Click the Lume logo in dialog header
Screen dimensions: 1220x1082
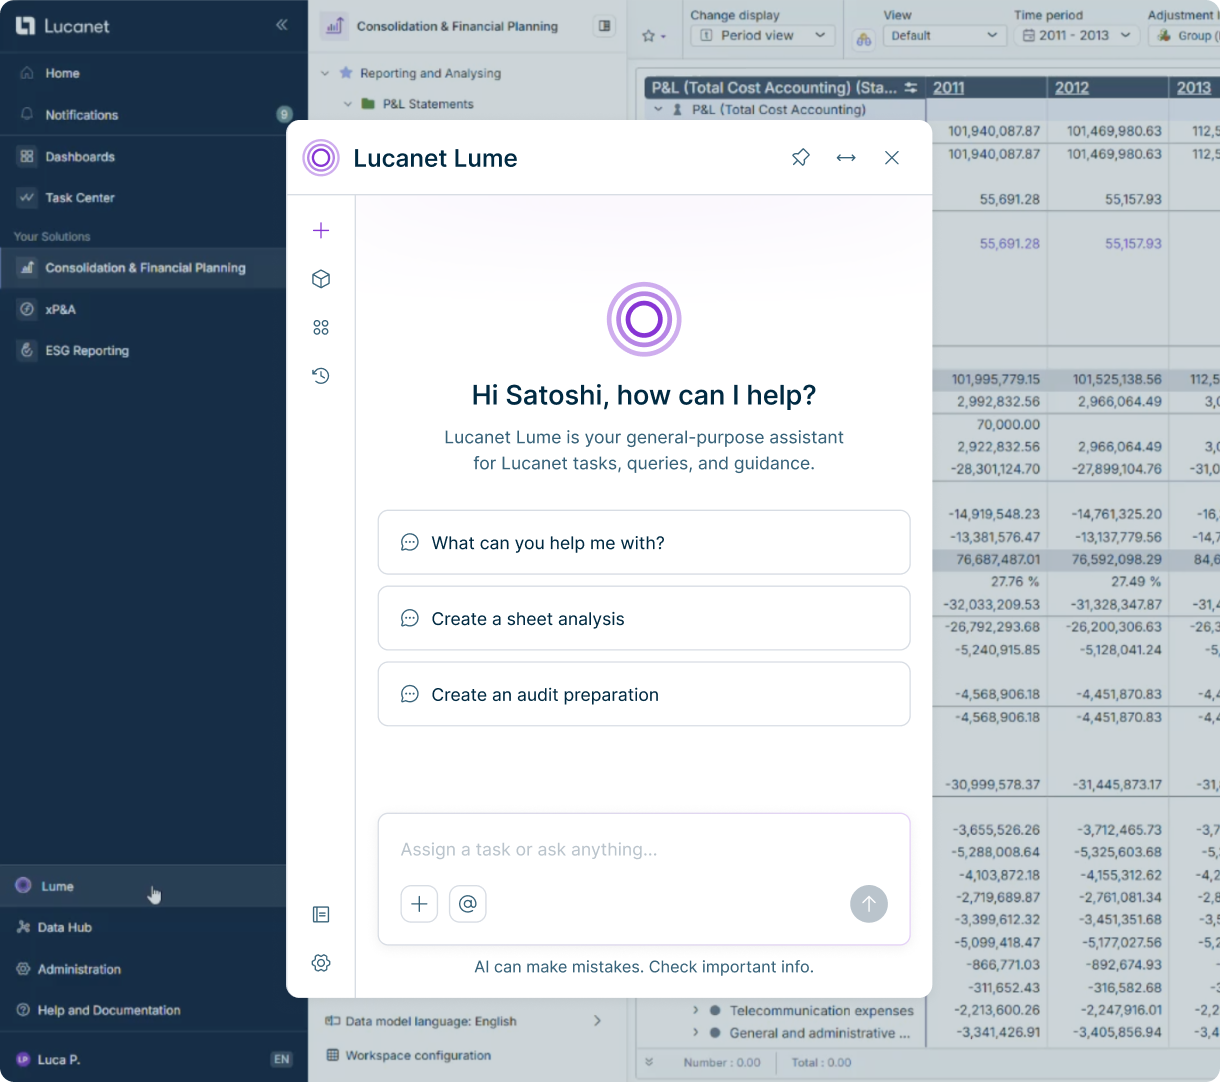pos(321,158)
